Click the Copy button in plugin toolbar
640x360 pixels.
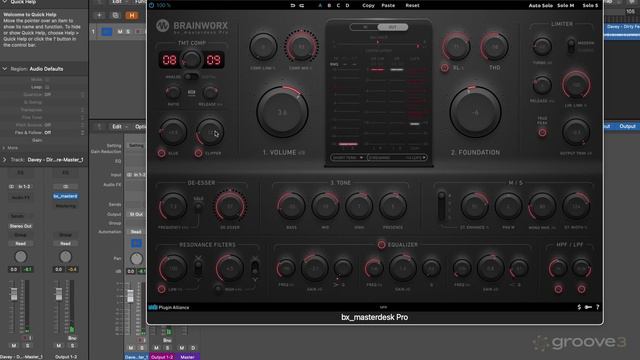[368, 5]
